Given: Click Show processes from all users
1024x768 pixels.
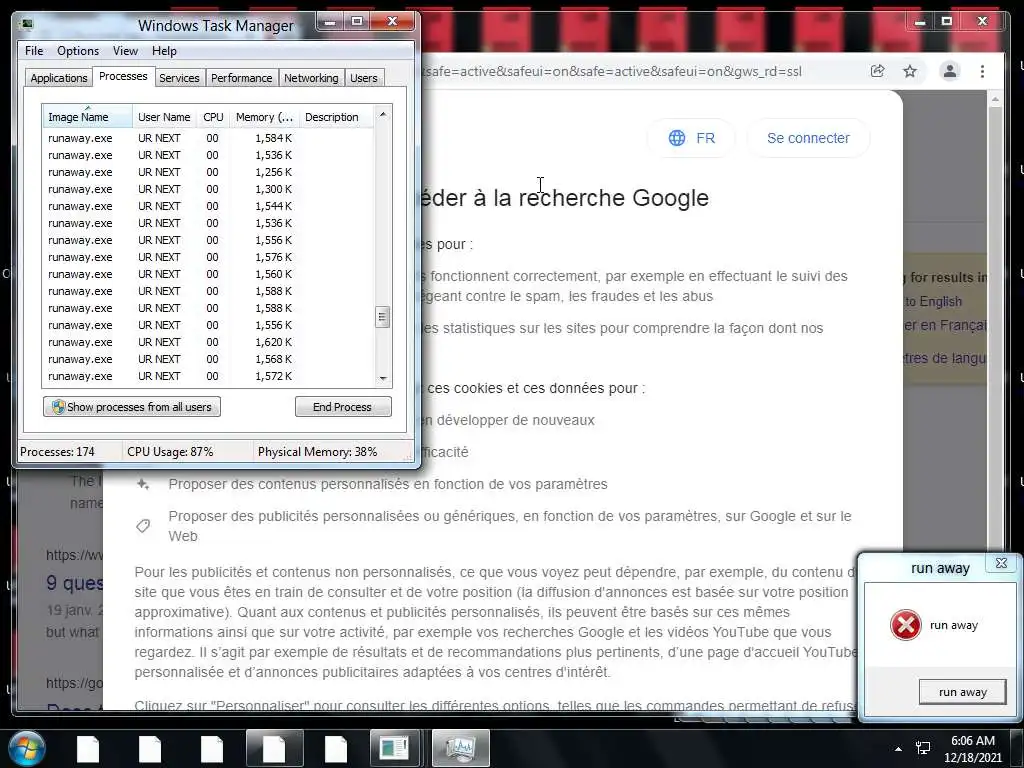Looking at the screenshot, I should click(132, 406).
